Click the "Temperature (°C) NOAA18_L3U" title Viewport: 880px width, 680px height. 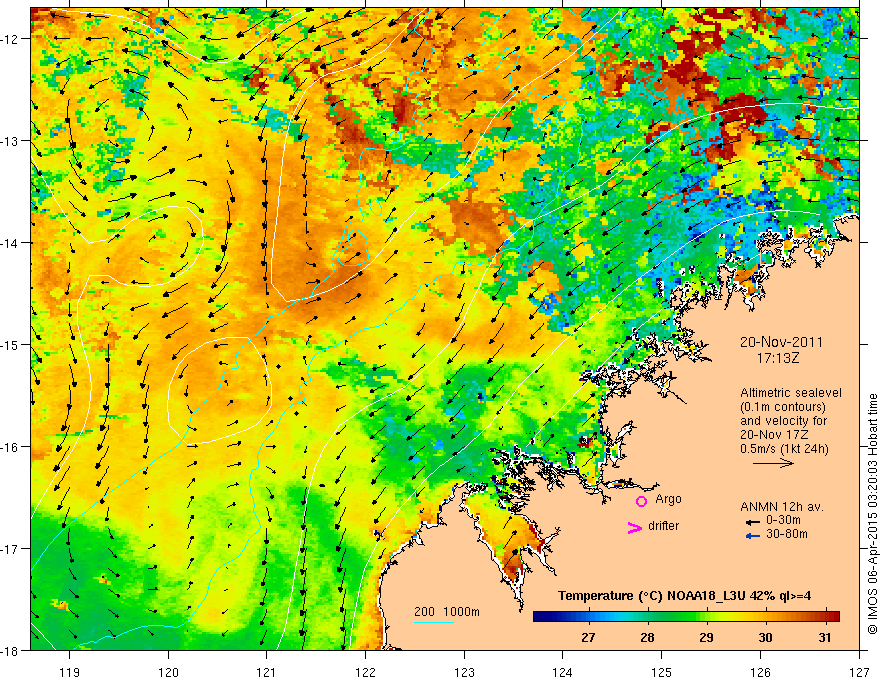(652, 596)
